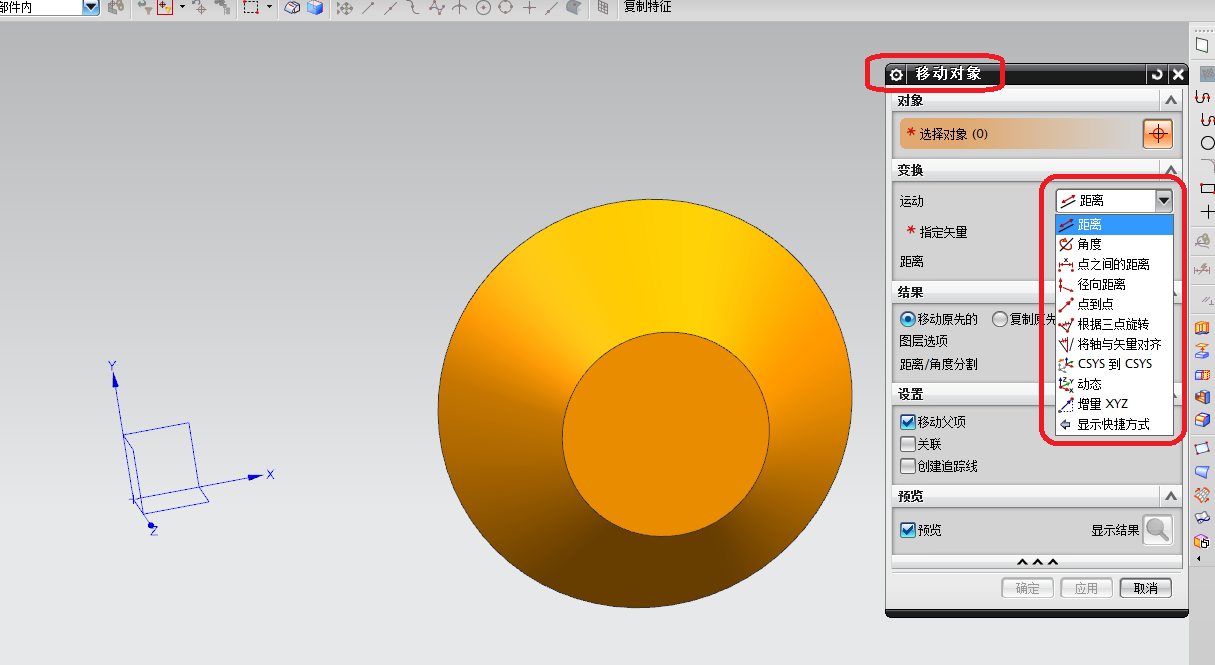Click the 选择对象 (0) selection field
Image resolution: width=1215 pixels, height=665 pixels.
coord(1020,134)
